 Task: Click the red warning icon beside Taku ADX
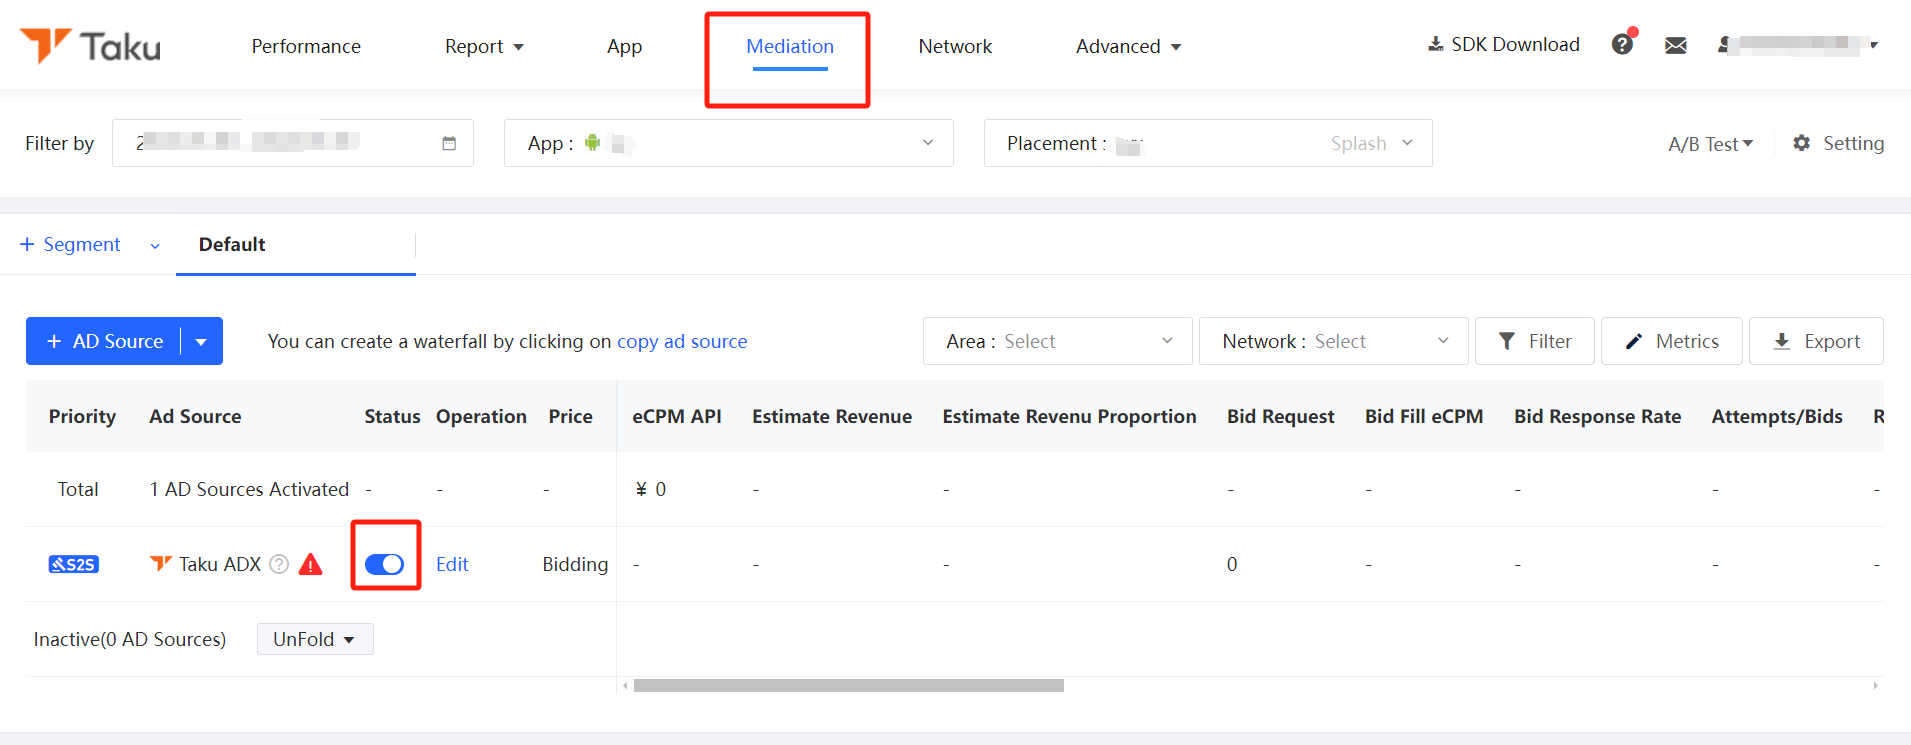coord(311,564)
